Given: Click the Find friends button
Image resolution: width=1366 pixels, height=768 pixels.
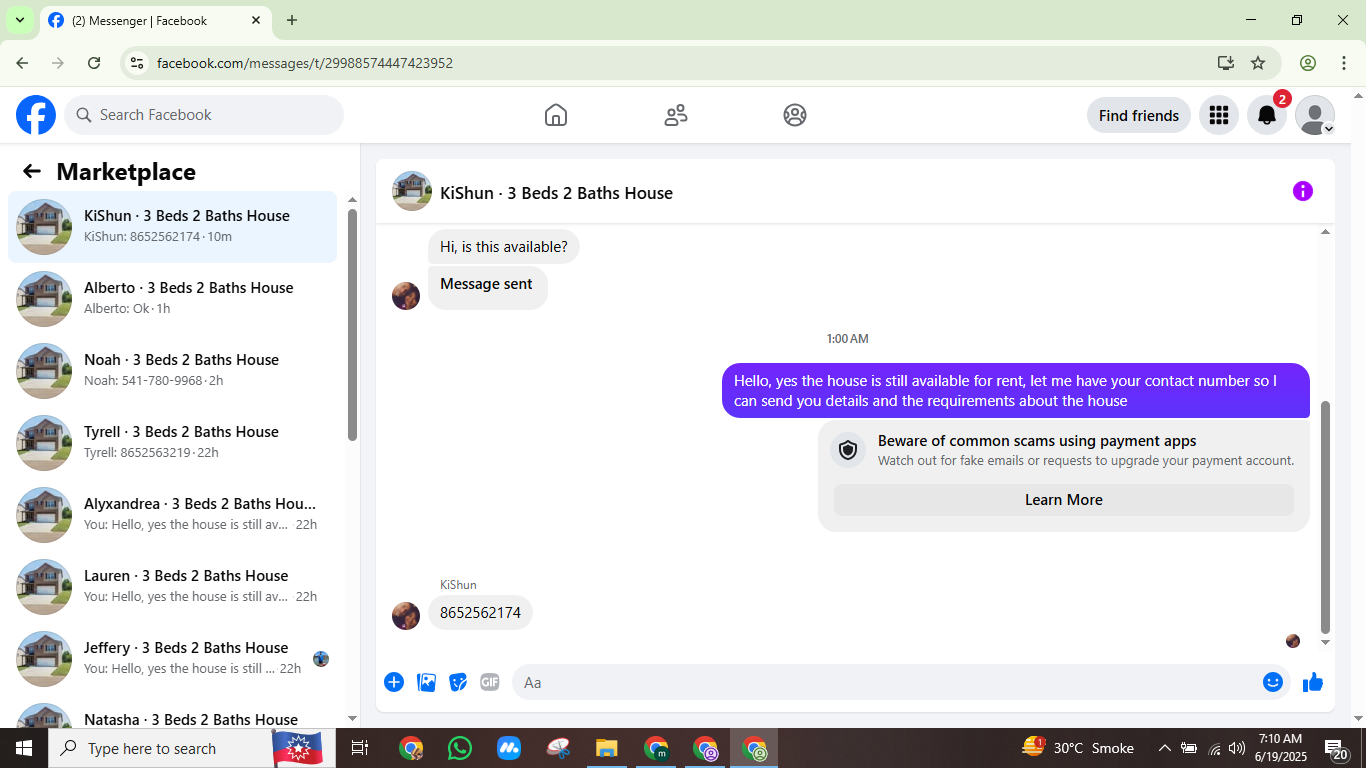Looking at the screenshot, I should point(1138,115).
